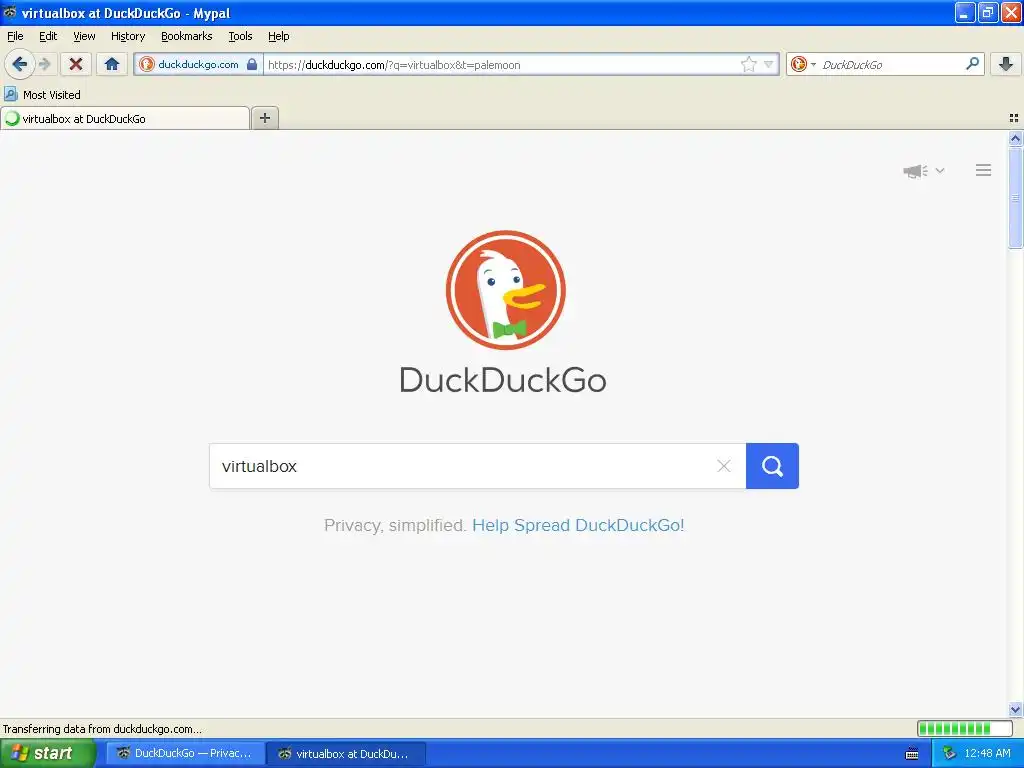Click the page loading progress bar

click(965, 729)
